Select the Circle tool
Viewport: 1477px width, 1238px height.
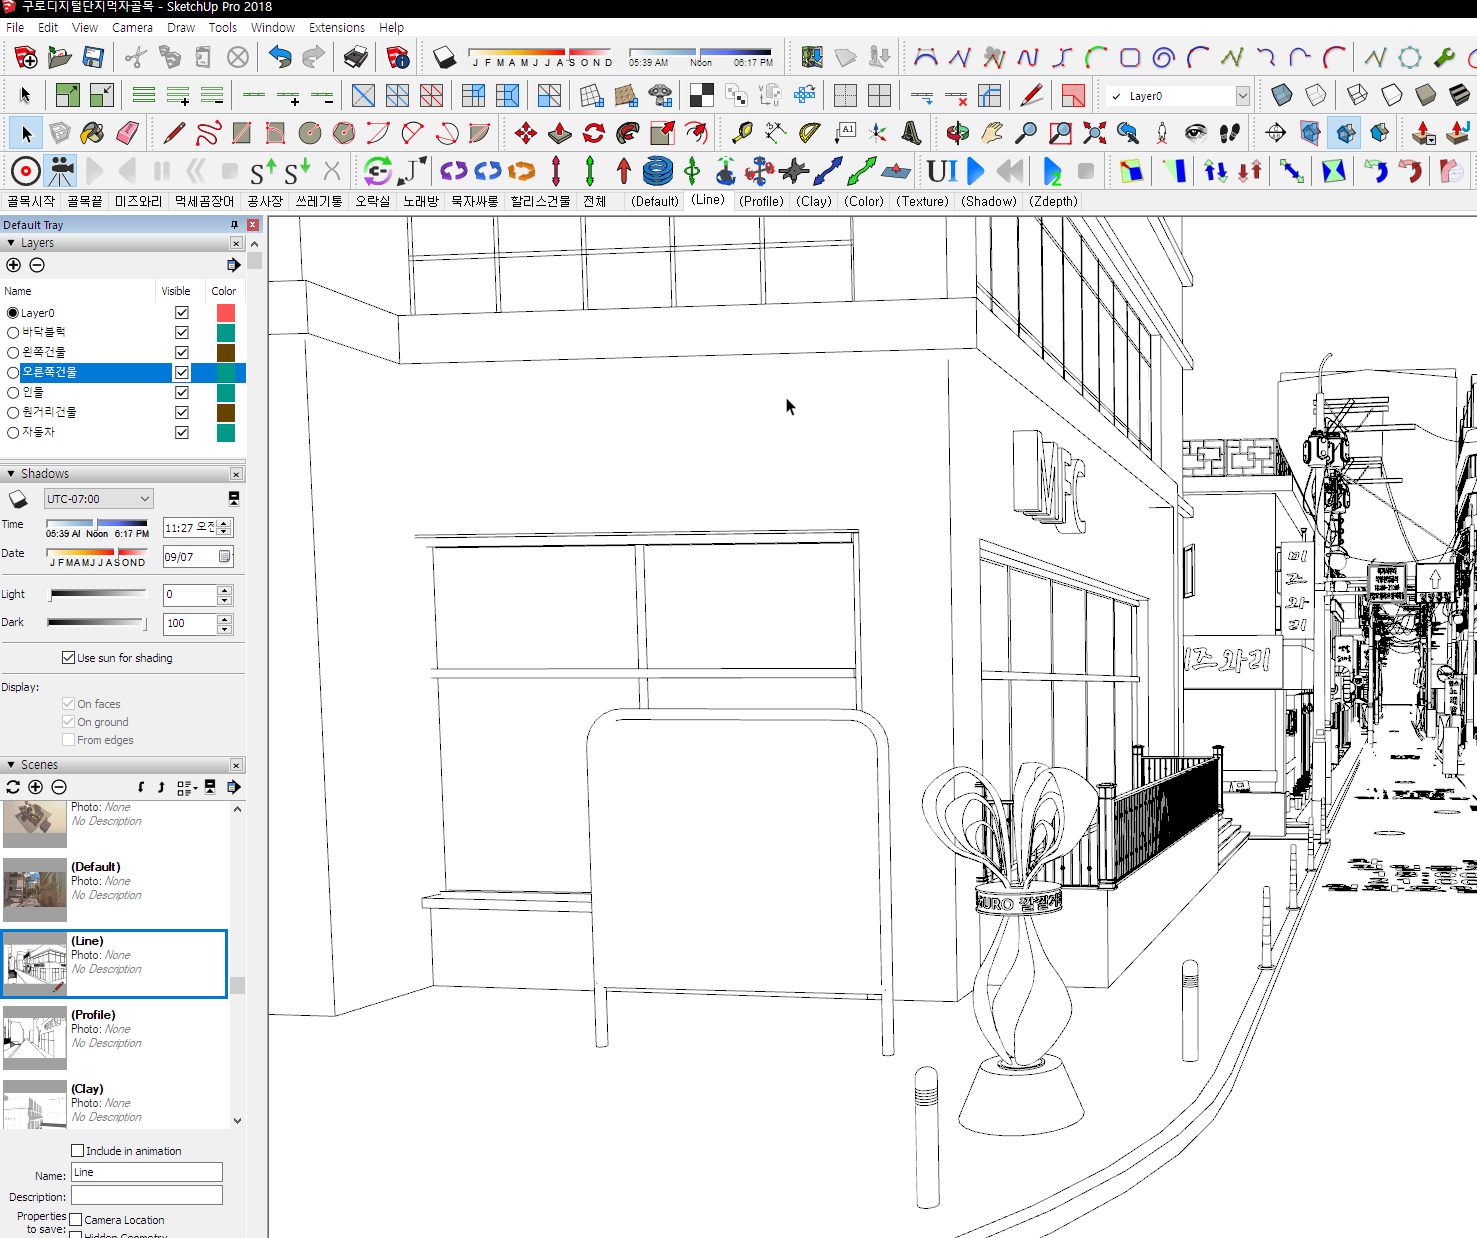[x=310, y=132]
